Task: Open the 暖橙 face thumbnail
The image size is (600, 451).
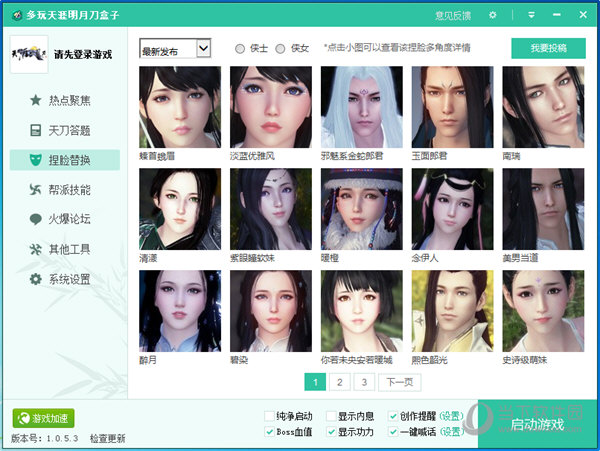Action: pos(362,209)
